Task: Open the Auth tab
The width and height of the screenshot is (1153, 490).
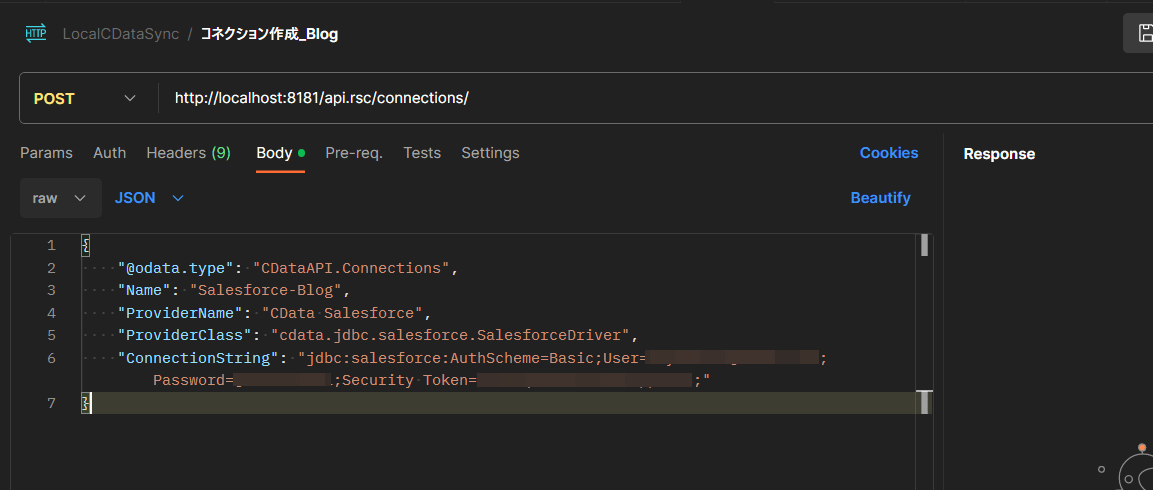Action: pyautogui.click(x=109, y=153)
